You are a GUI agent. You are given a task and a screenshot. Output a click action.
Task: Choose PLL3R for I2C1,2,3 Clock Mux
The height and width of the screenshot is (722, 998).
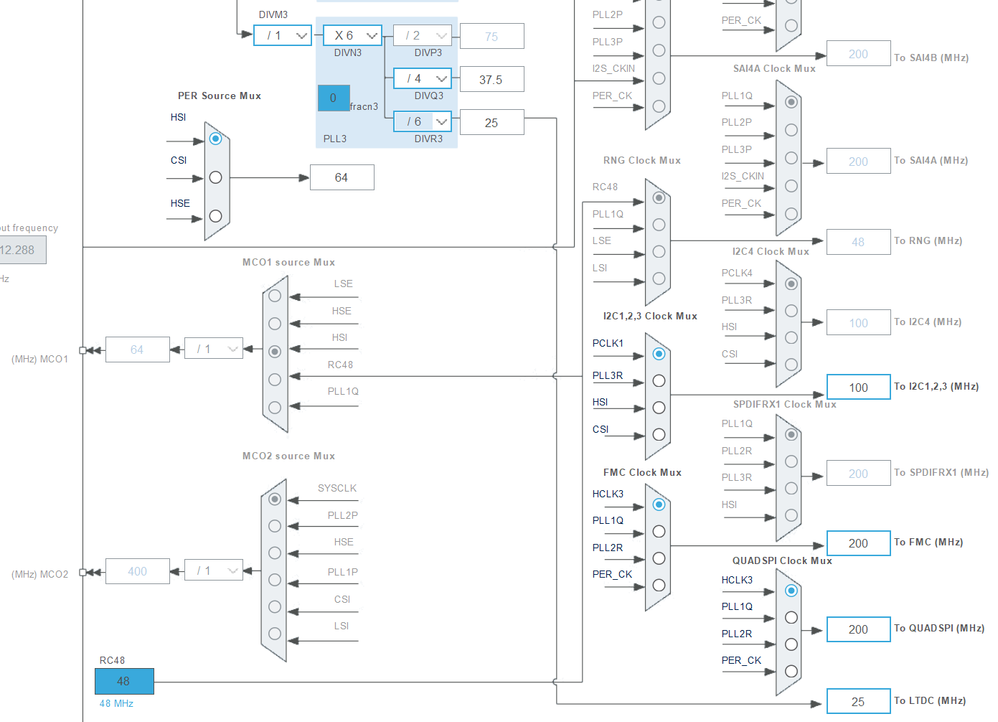pyautogui.click(x=659, y=381)
